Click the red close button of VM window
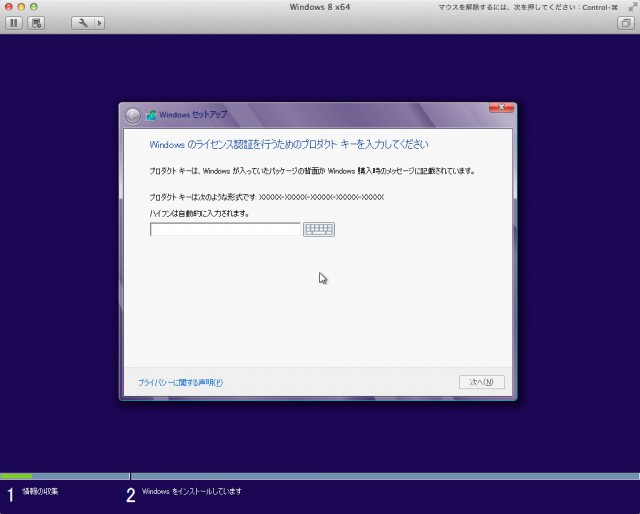 9,7
